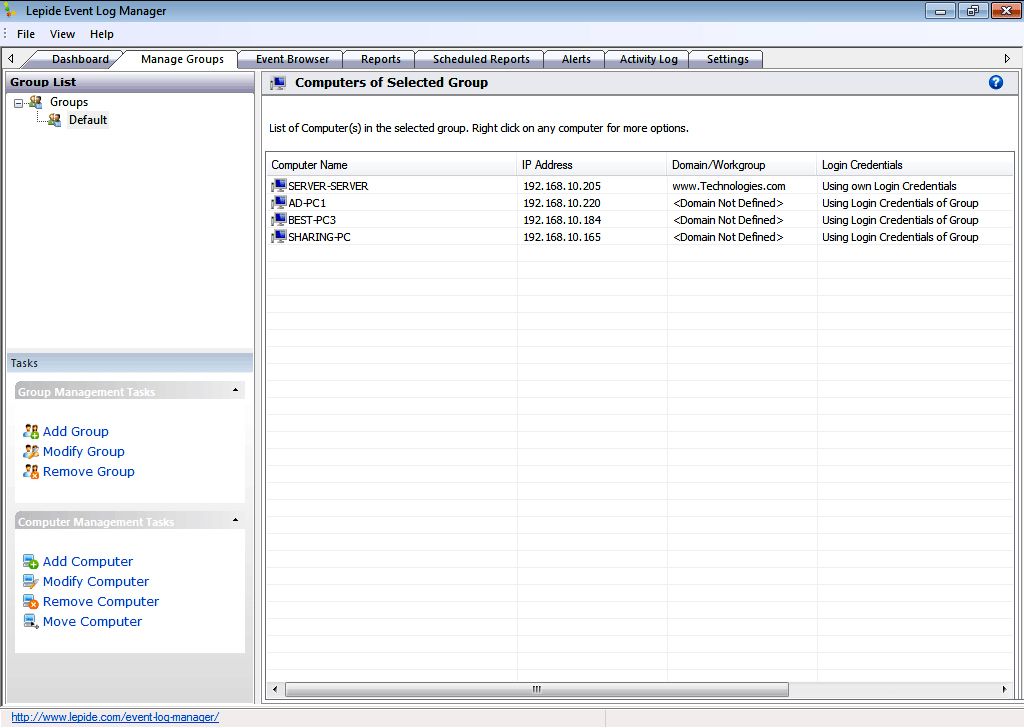
Task: Go to the Activity Log tab
Action: click(x=648, y=59)
